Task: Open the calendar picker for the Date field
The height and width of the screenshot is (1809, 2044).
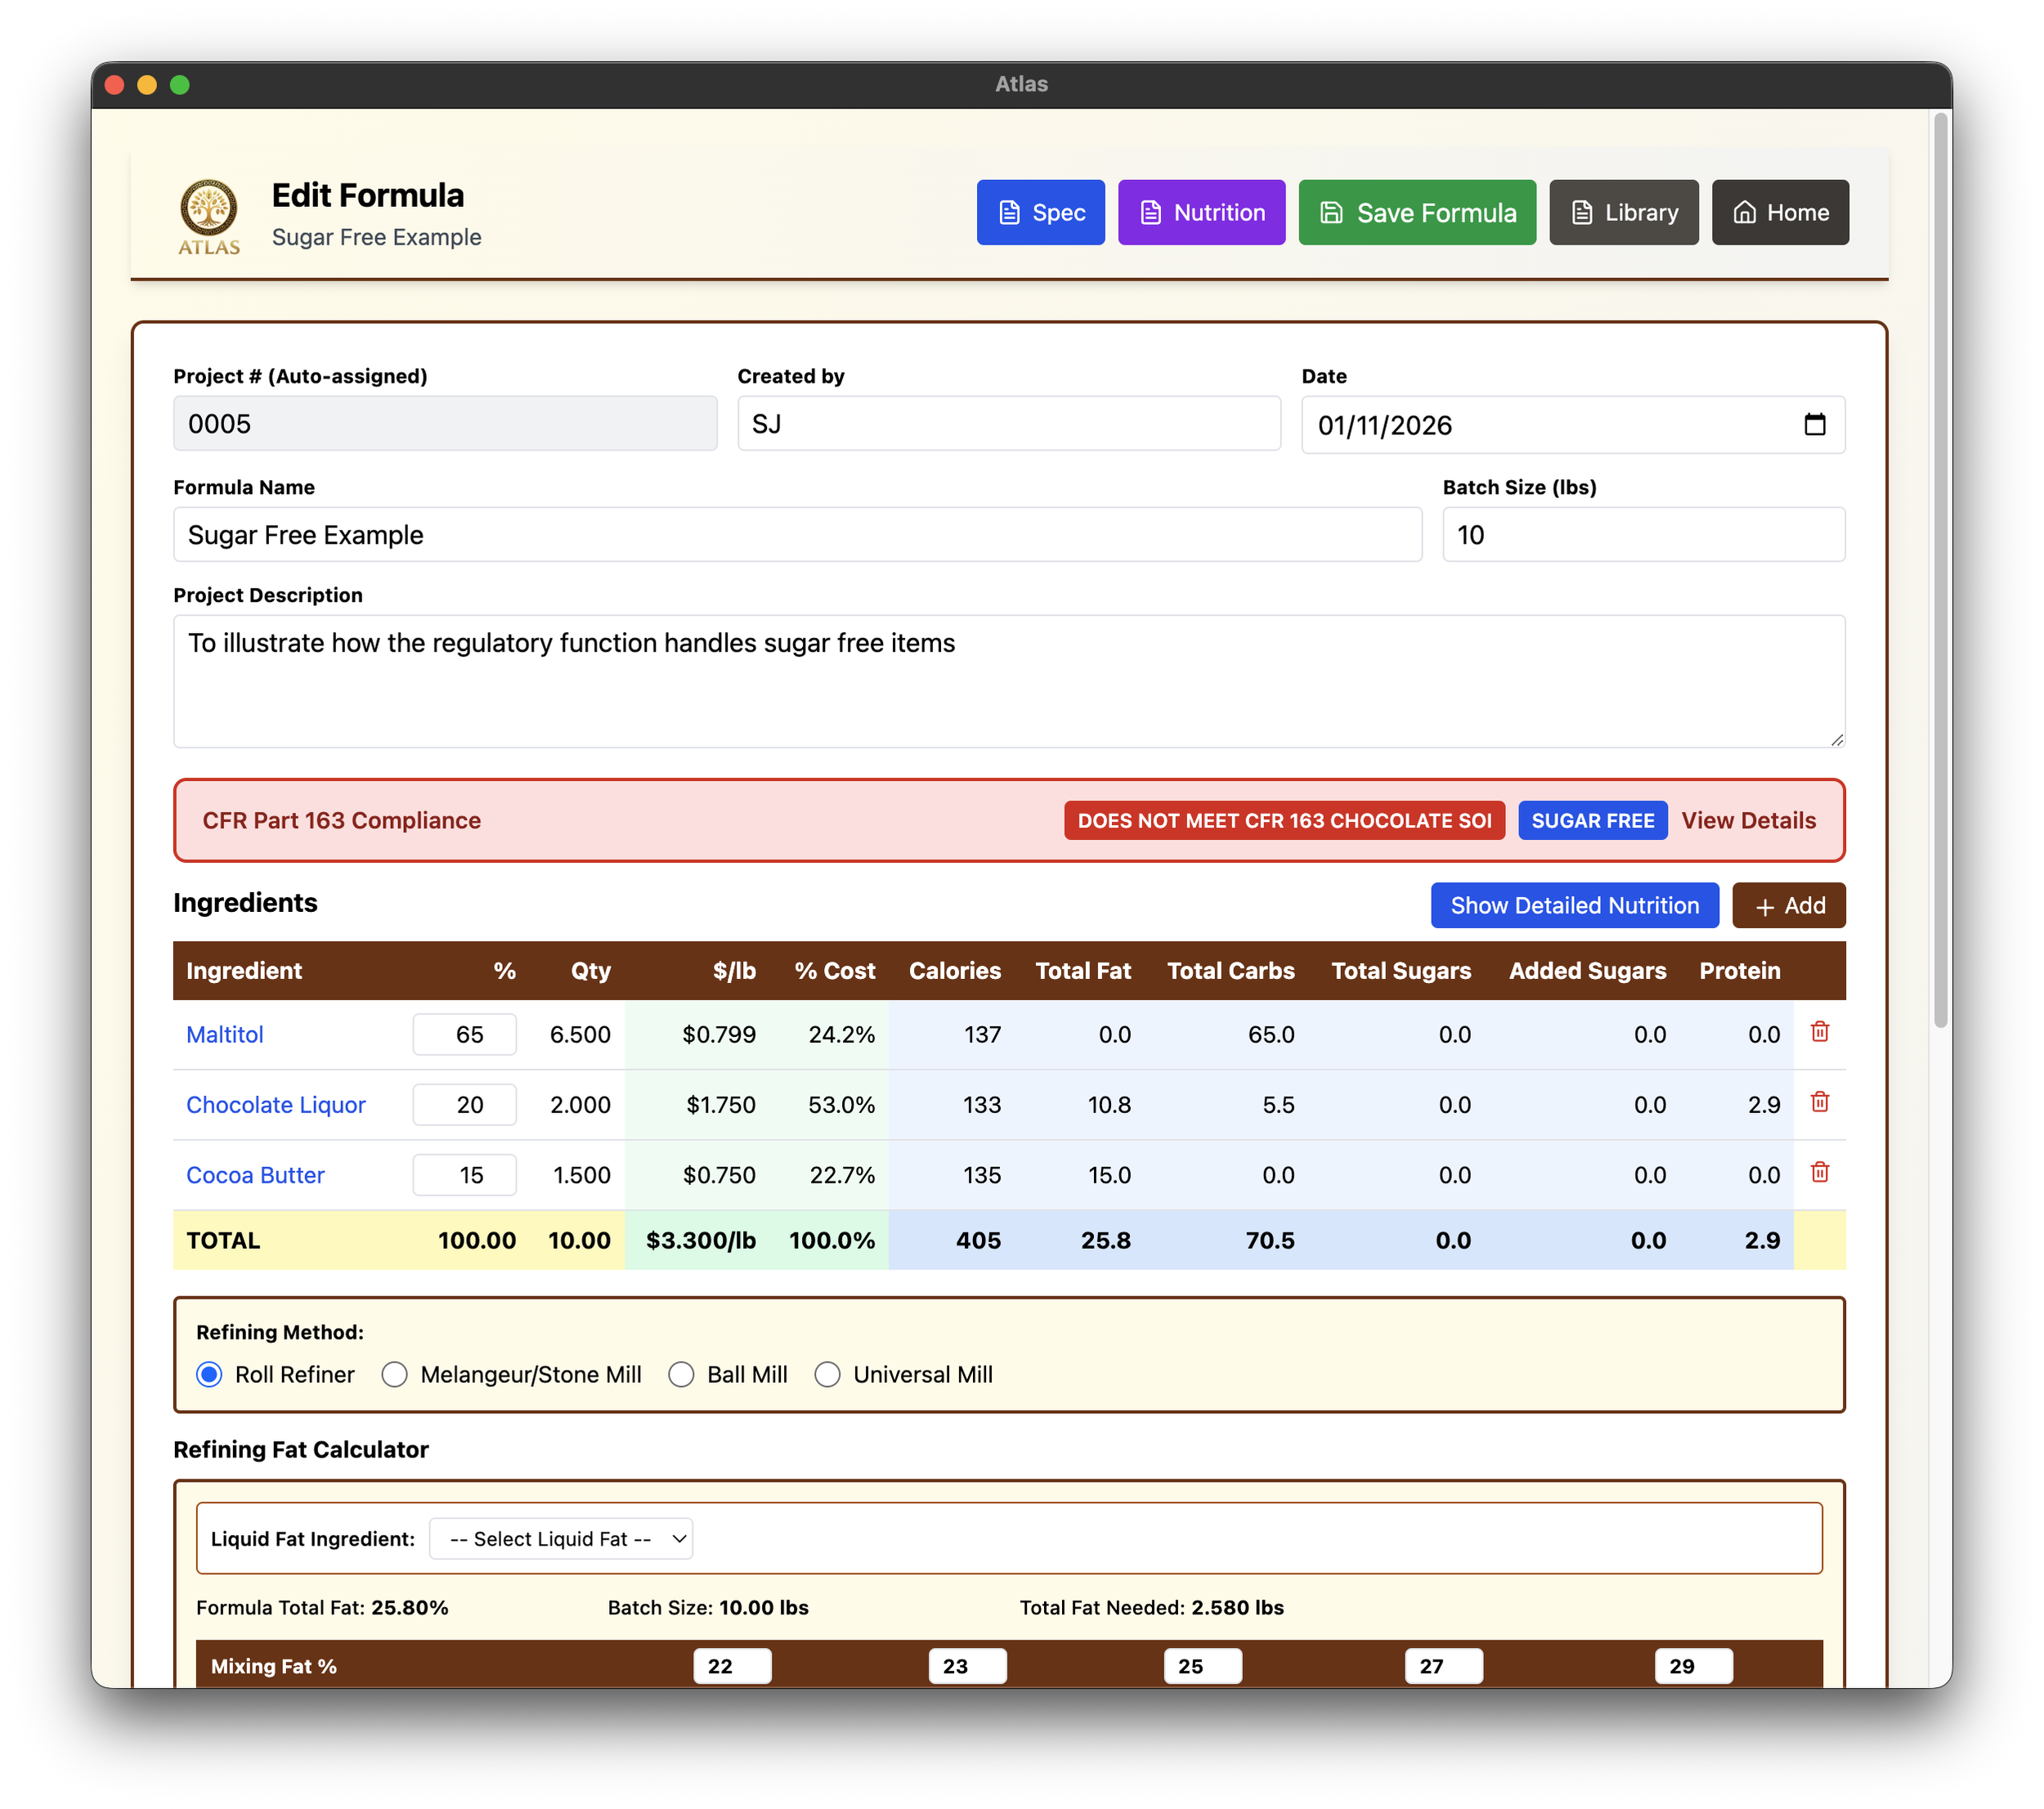Action: click(1816, 425)
